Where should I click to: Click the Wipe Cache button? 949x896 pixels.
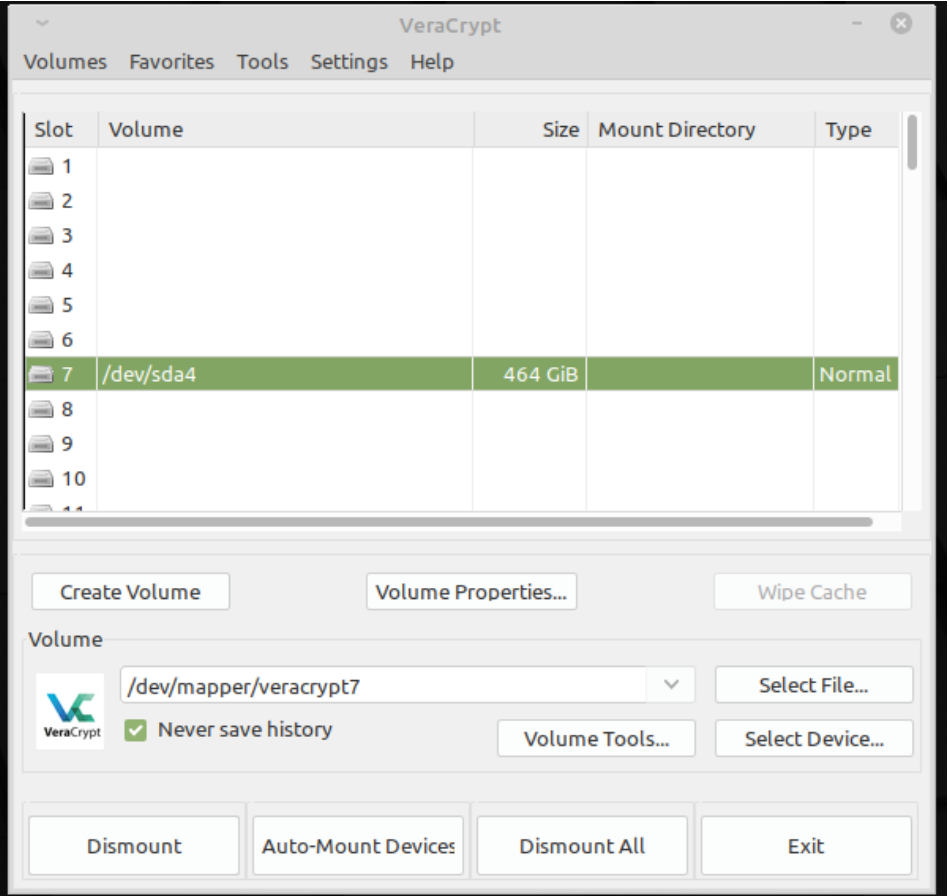pyautogui.click(x=812, y=591)
